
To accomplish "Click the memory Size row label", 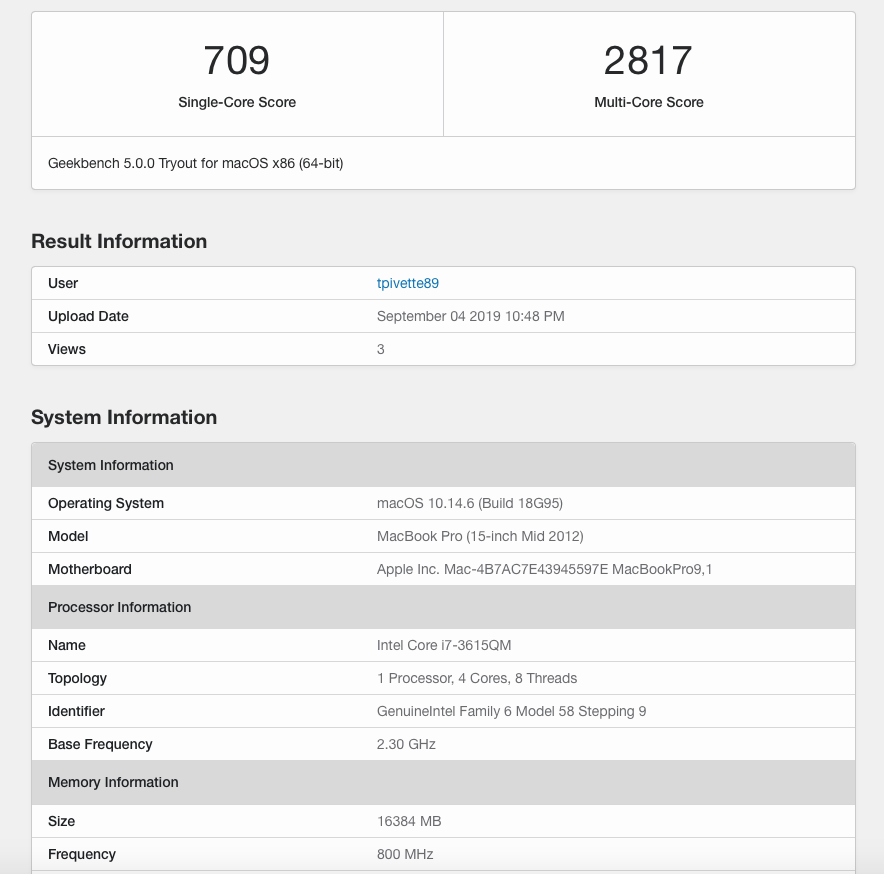I will pos(61,822).
